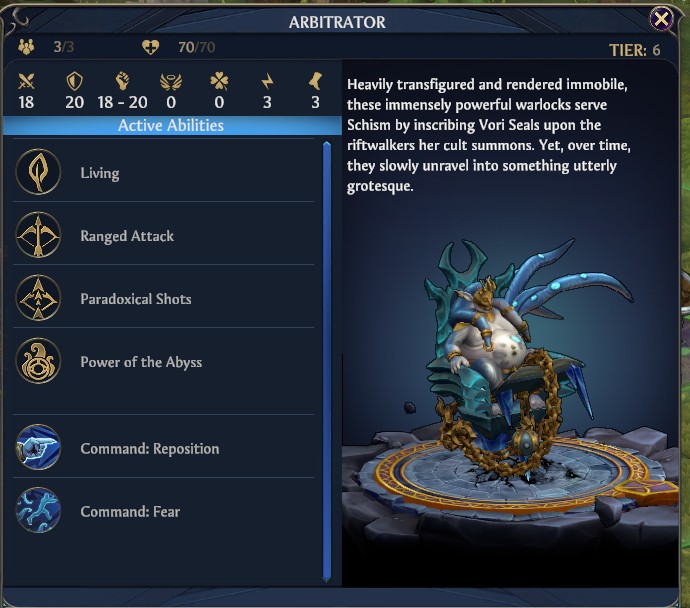
Task: Click the crossed swords attack stat icon
Action: [x=26, y=81]
